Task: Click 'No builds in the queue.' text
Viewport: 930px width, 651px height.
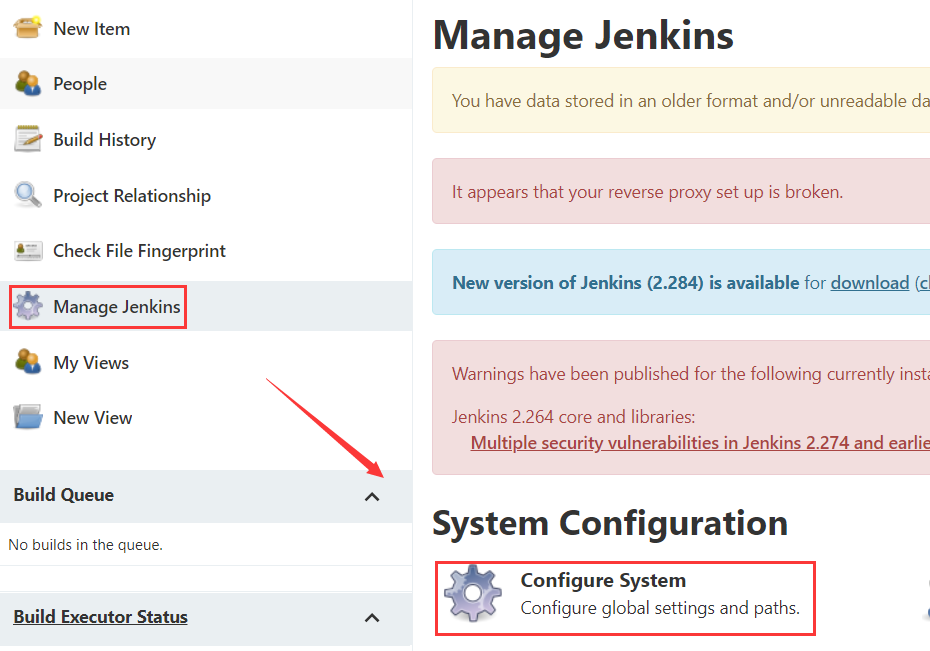Action: [x=85, y=545]
